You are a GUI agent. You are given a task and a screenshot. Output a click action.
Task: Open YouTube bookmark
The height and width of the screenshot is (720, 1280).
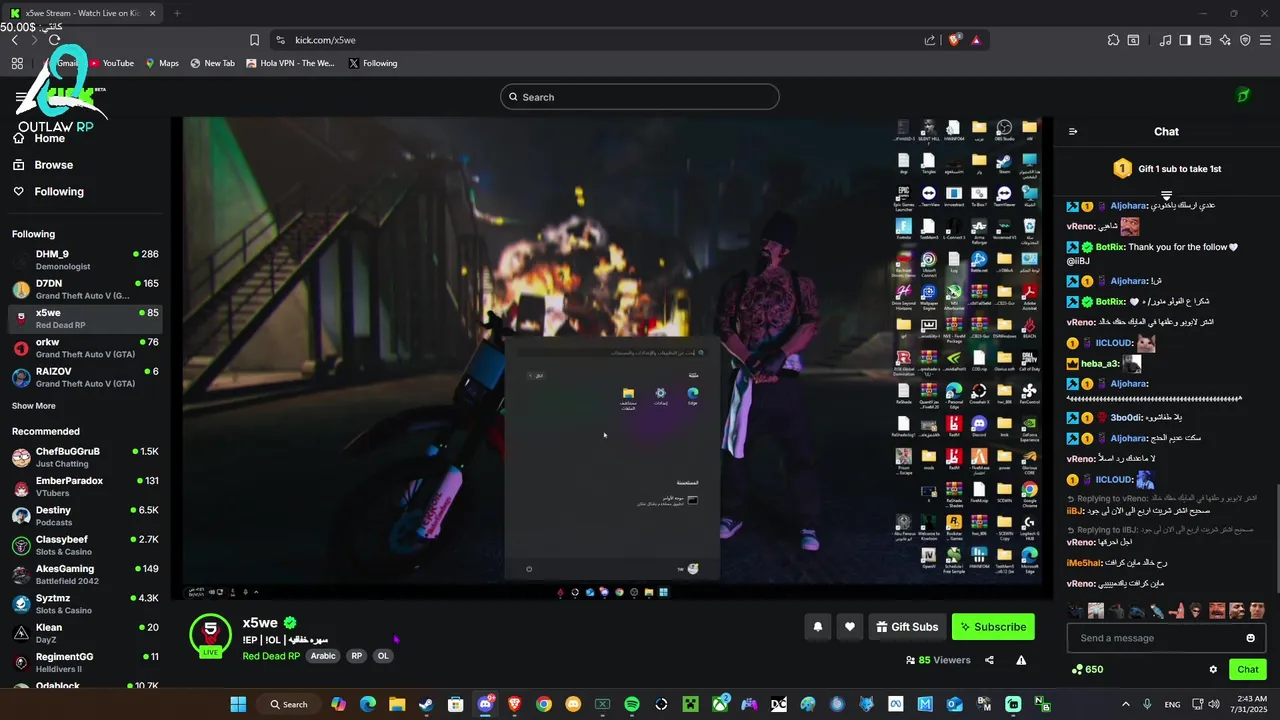click(x=111, y=63)
